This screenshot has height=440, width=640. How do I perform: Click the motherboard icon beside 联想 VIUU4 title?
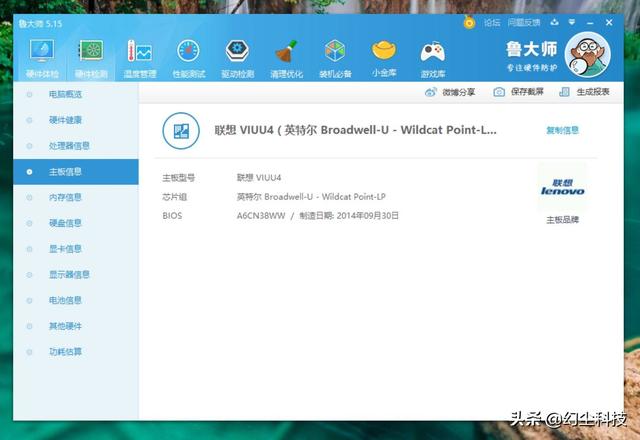coord(181,131)
